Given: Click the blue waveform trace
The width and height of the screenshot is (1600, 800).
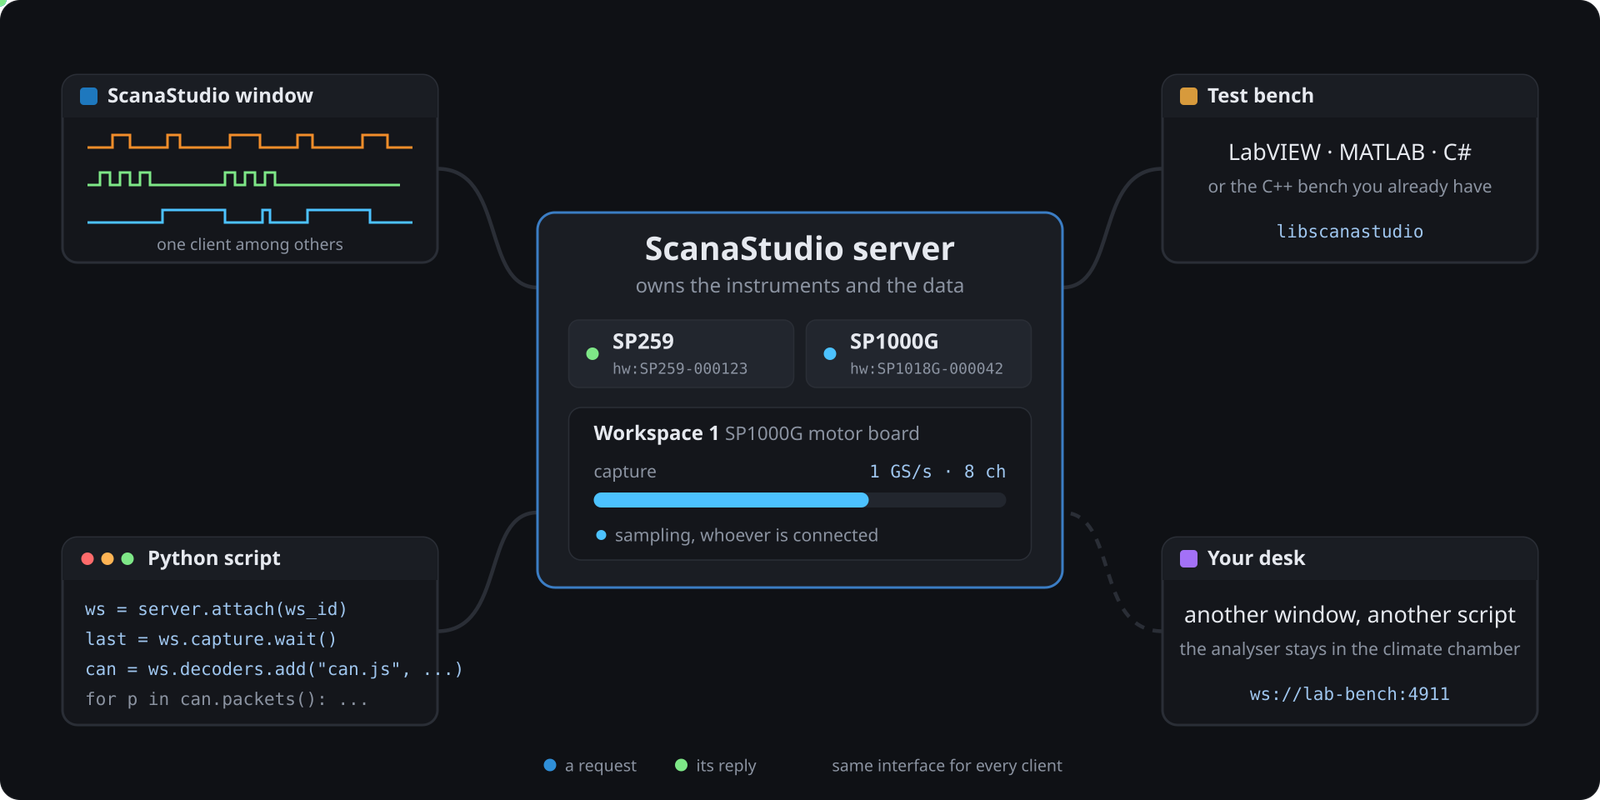Looking at the screenshot, I should coord(250,216).
